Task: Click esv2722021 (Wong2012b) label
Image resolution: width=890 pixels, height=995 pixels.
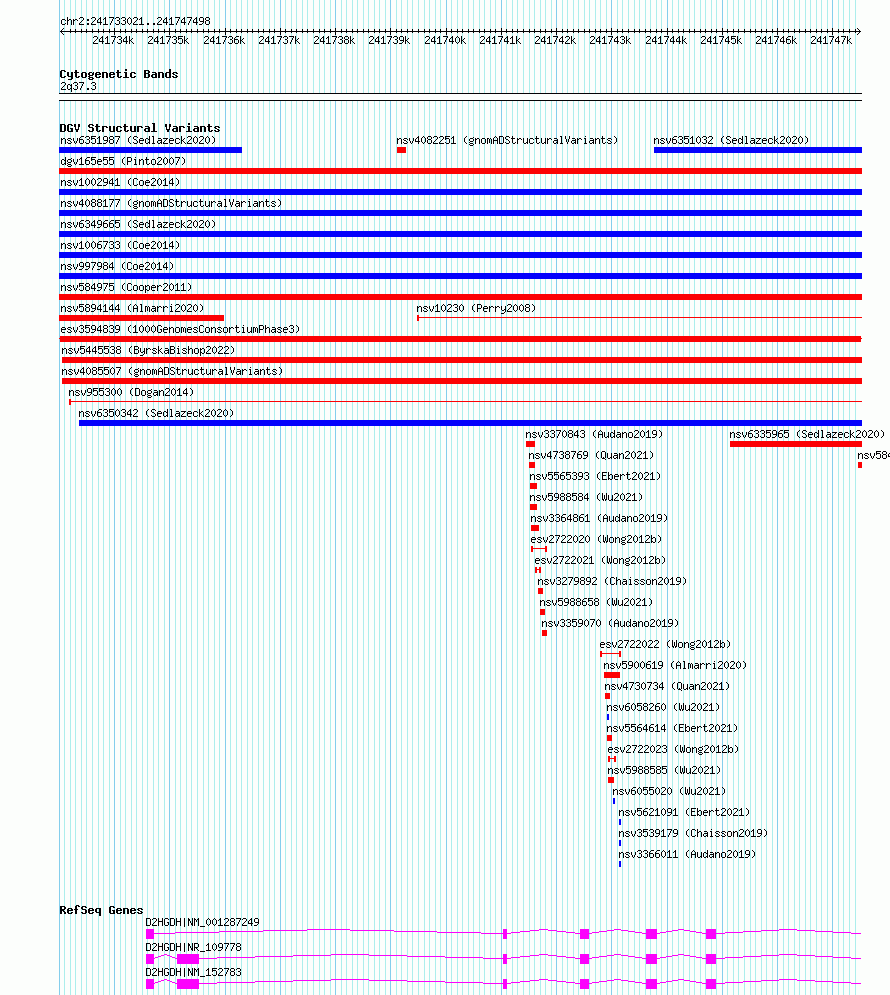Action: point(600,560)
